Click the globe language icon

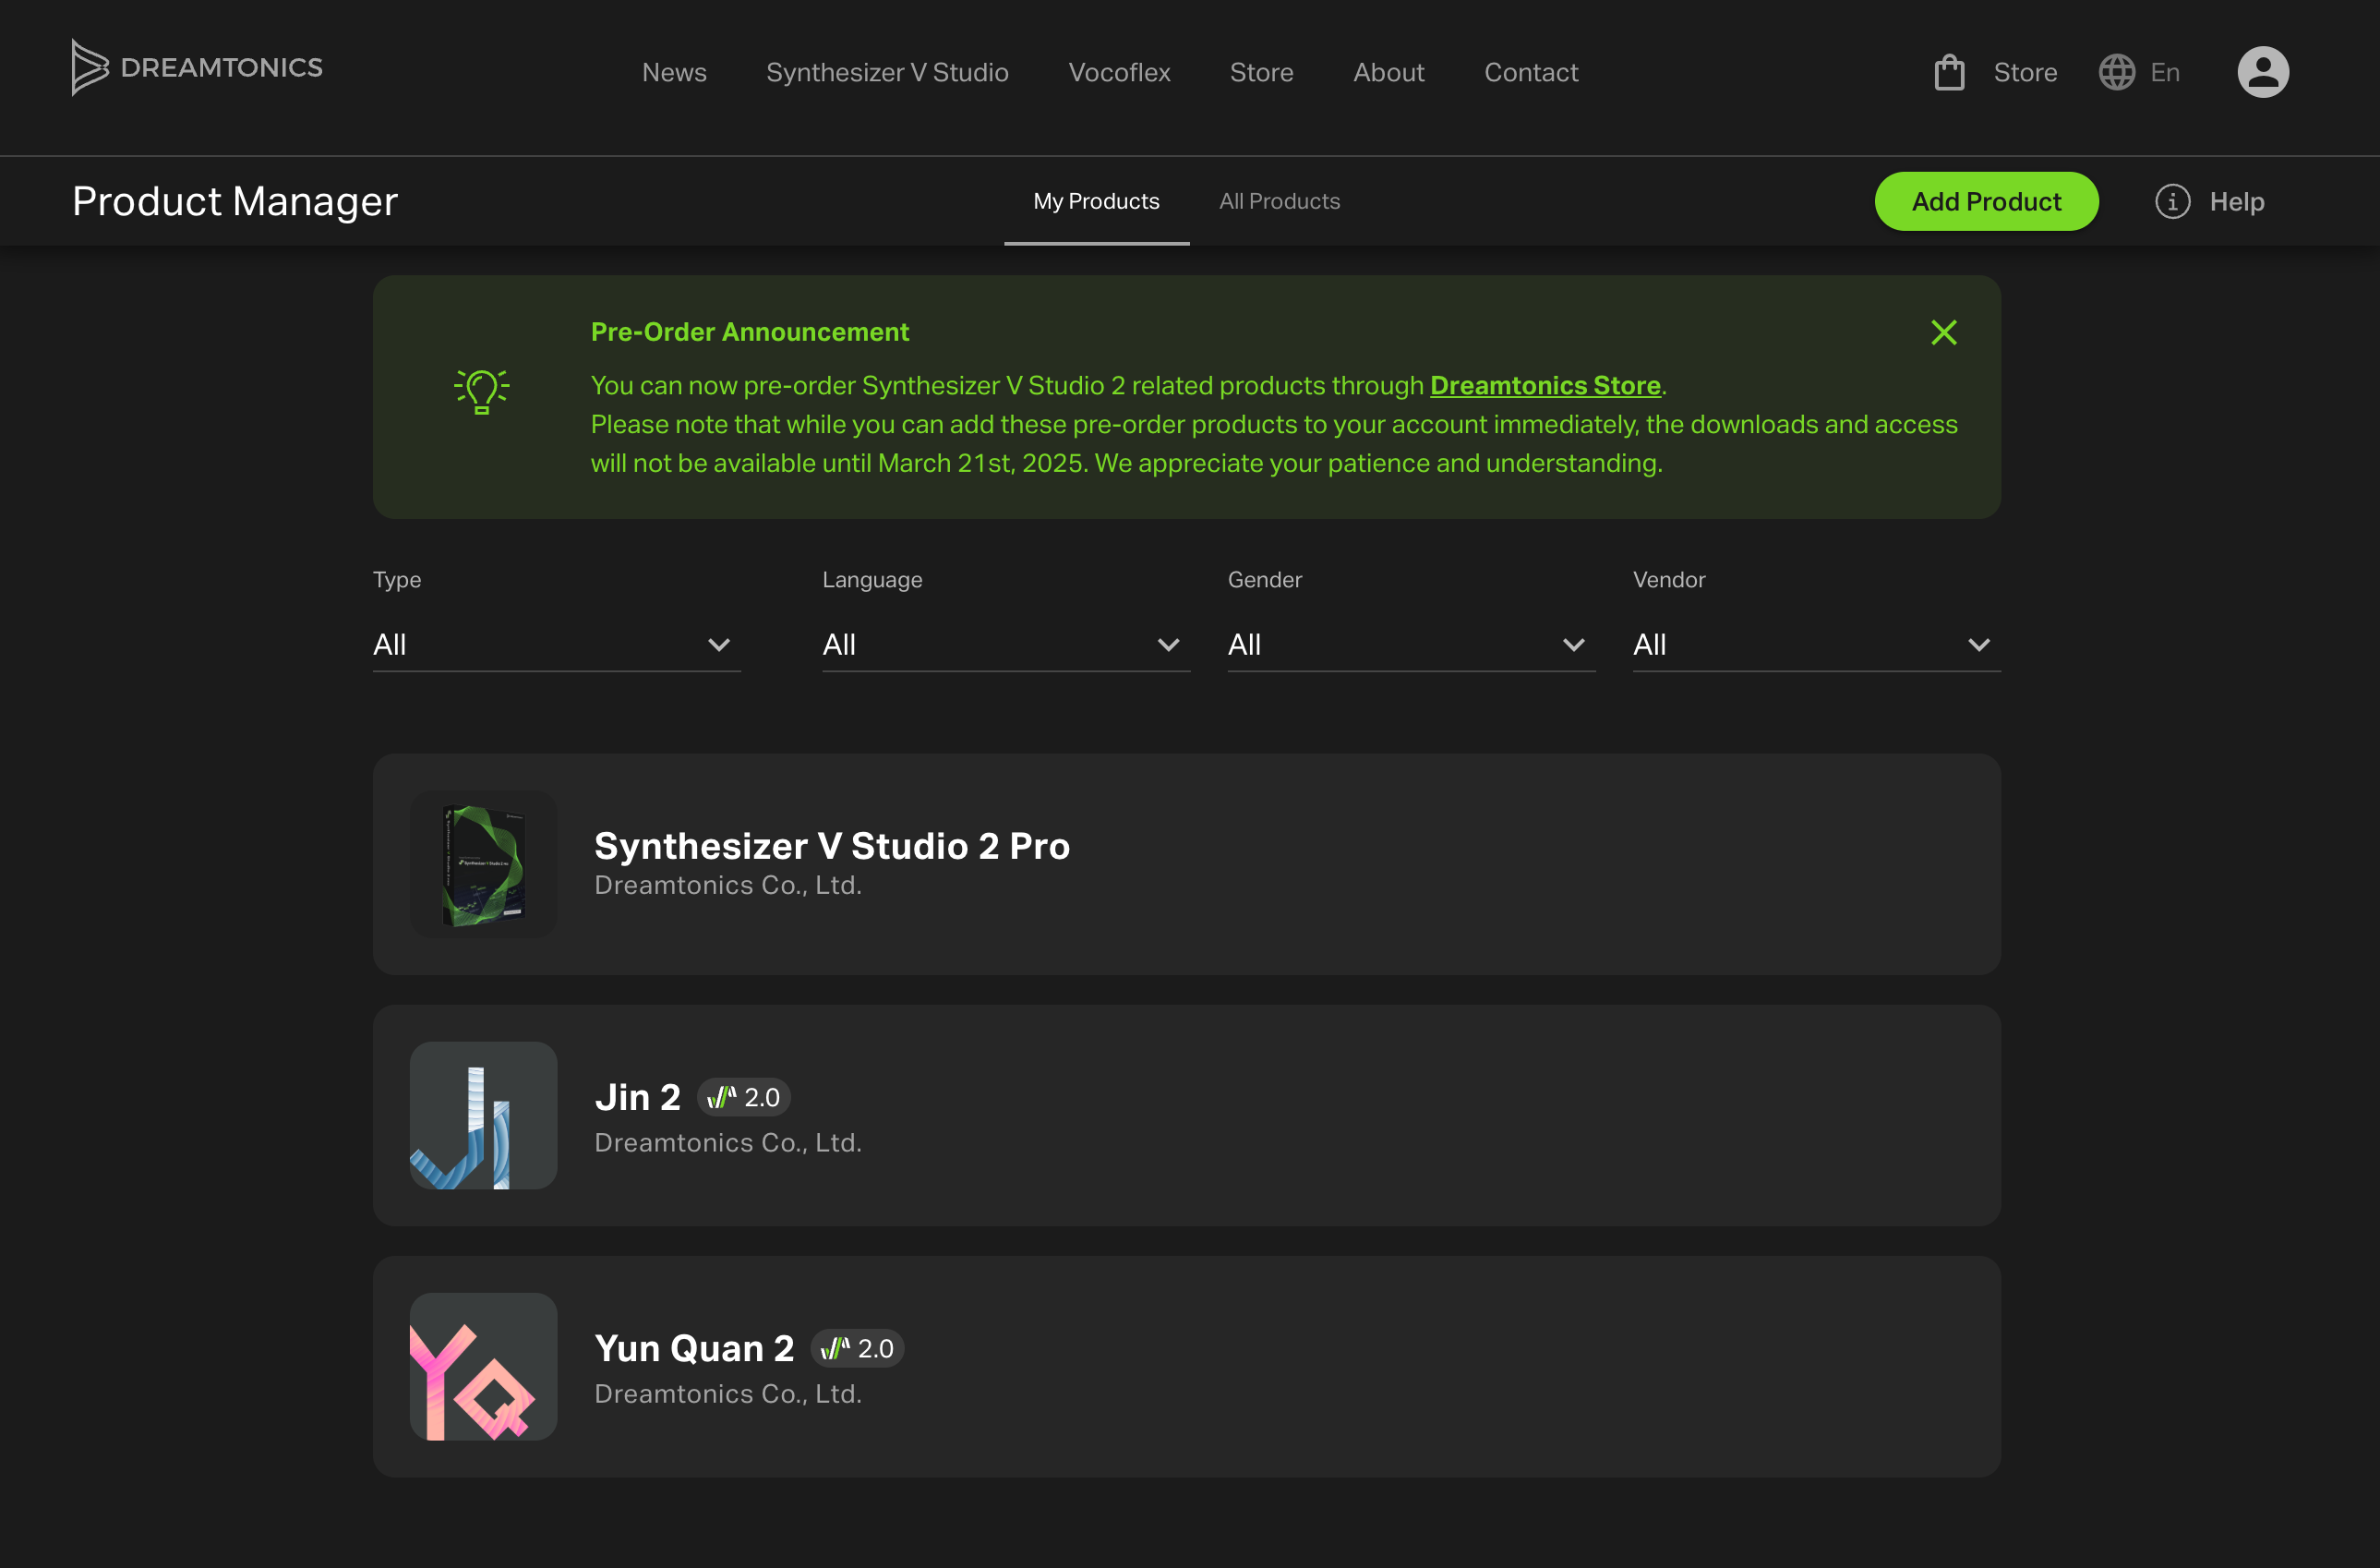(2116, 72)
